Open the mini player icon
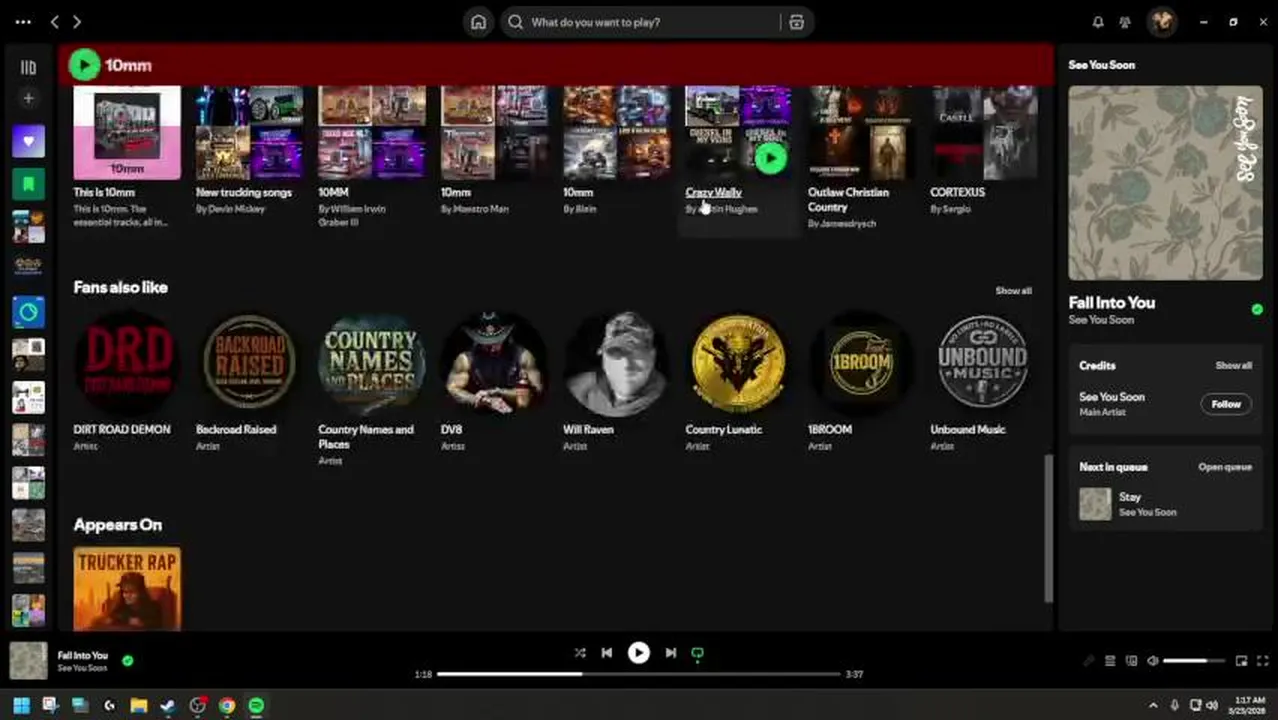Image resolution: width=1278 pixels, height=720 pixels. point(1241,661)
